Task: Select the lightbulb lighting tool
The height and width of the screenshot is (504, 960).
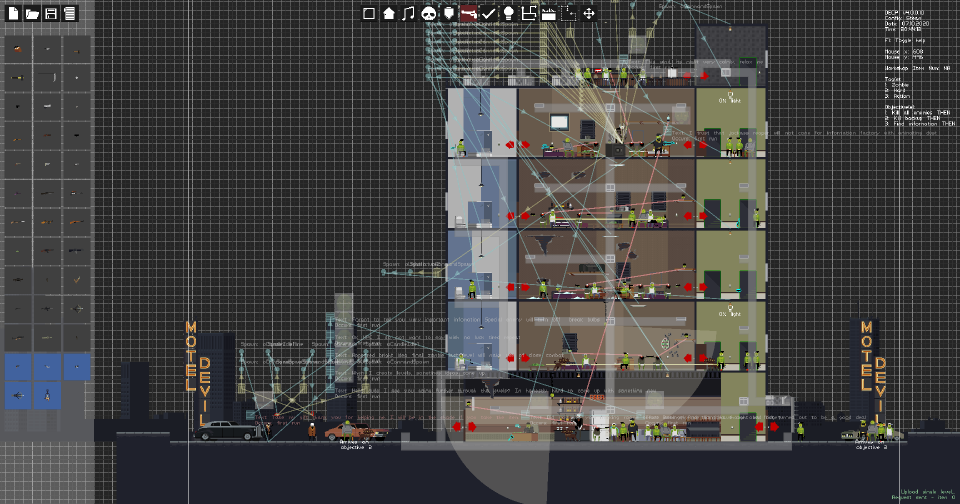Action: 508,13
